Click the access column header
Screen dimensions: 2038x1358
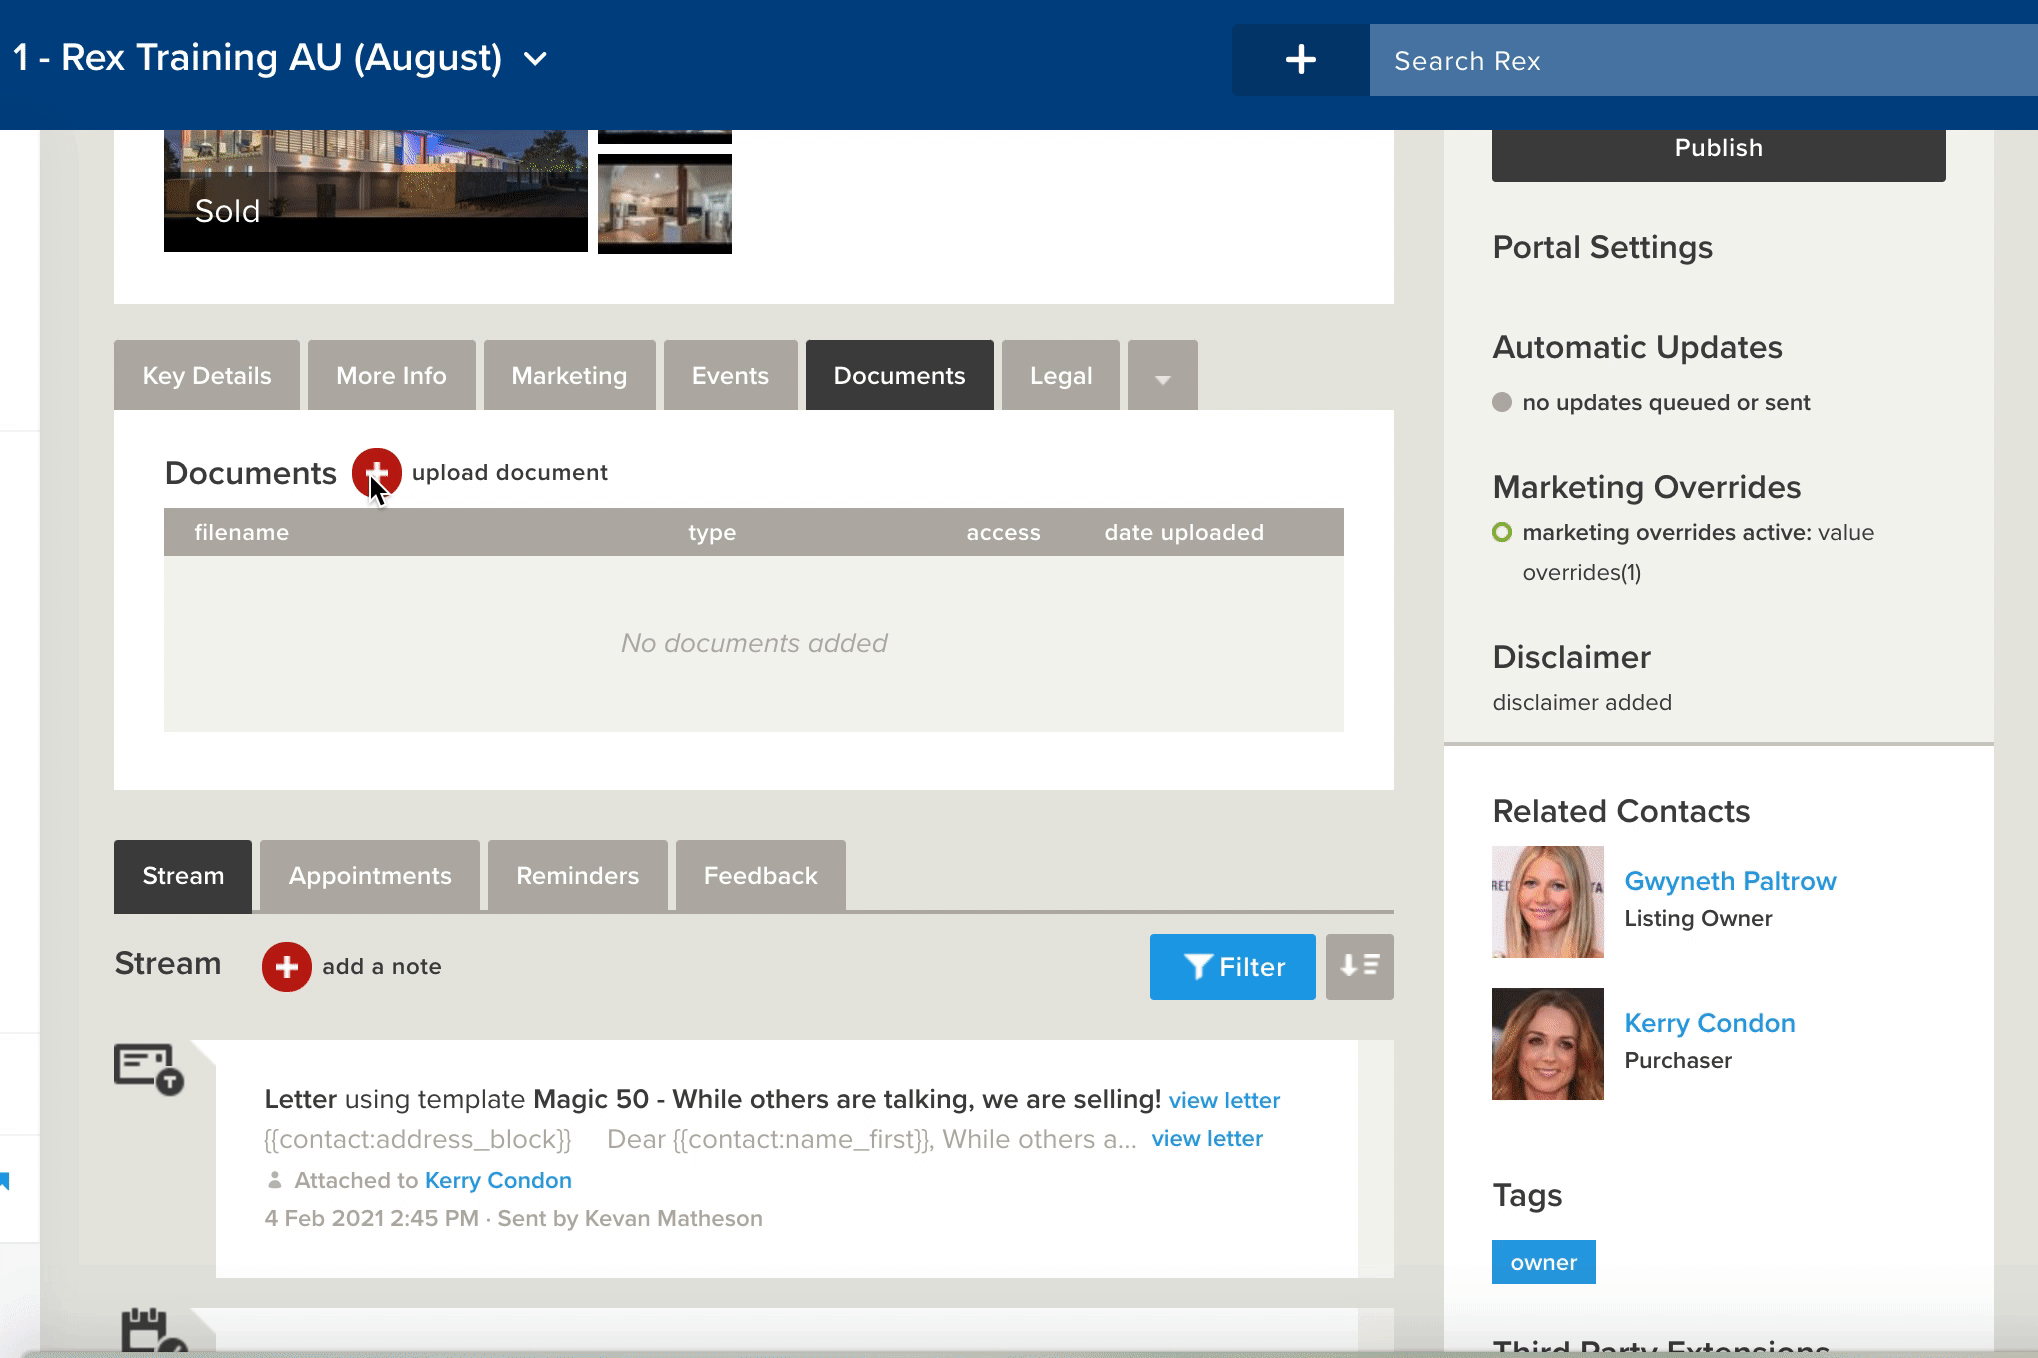1003,533
